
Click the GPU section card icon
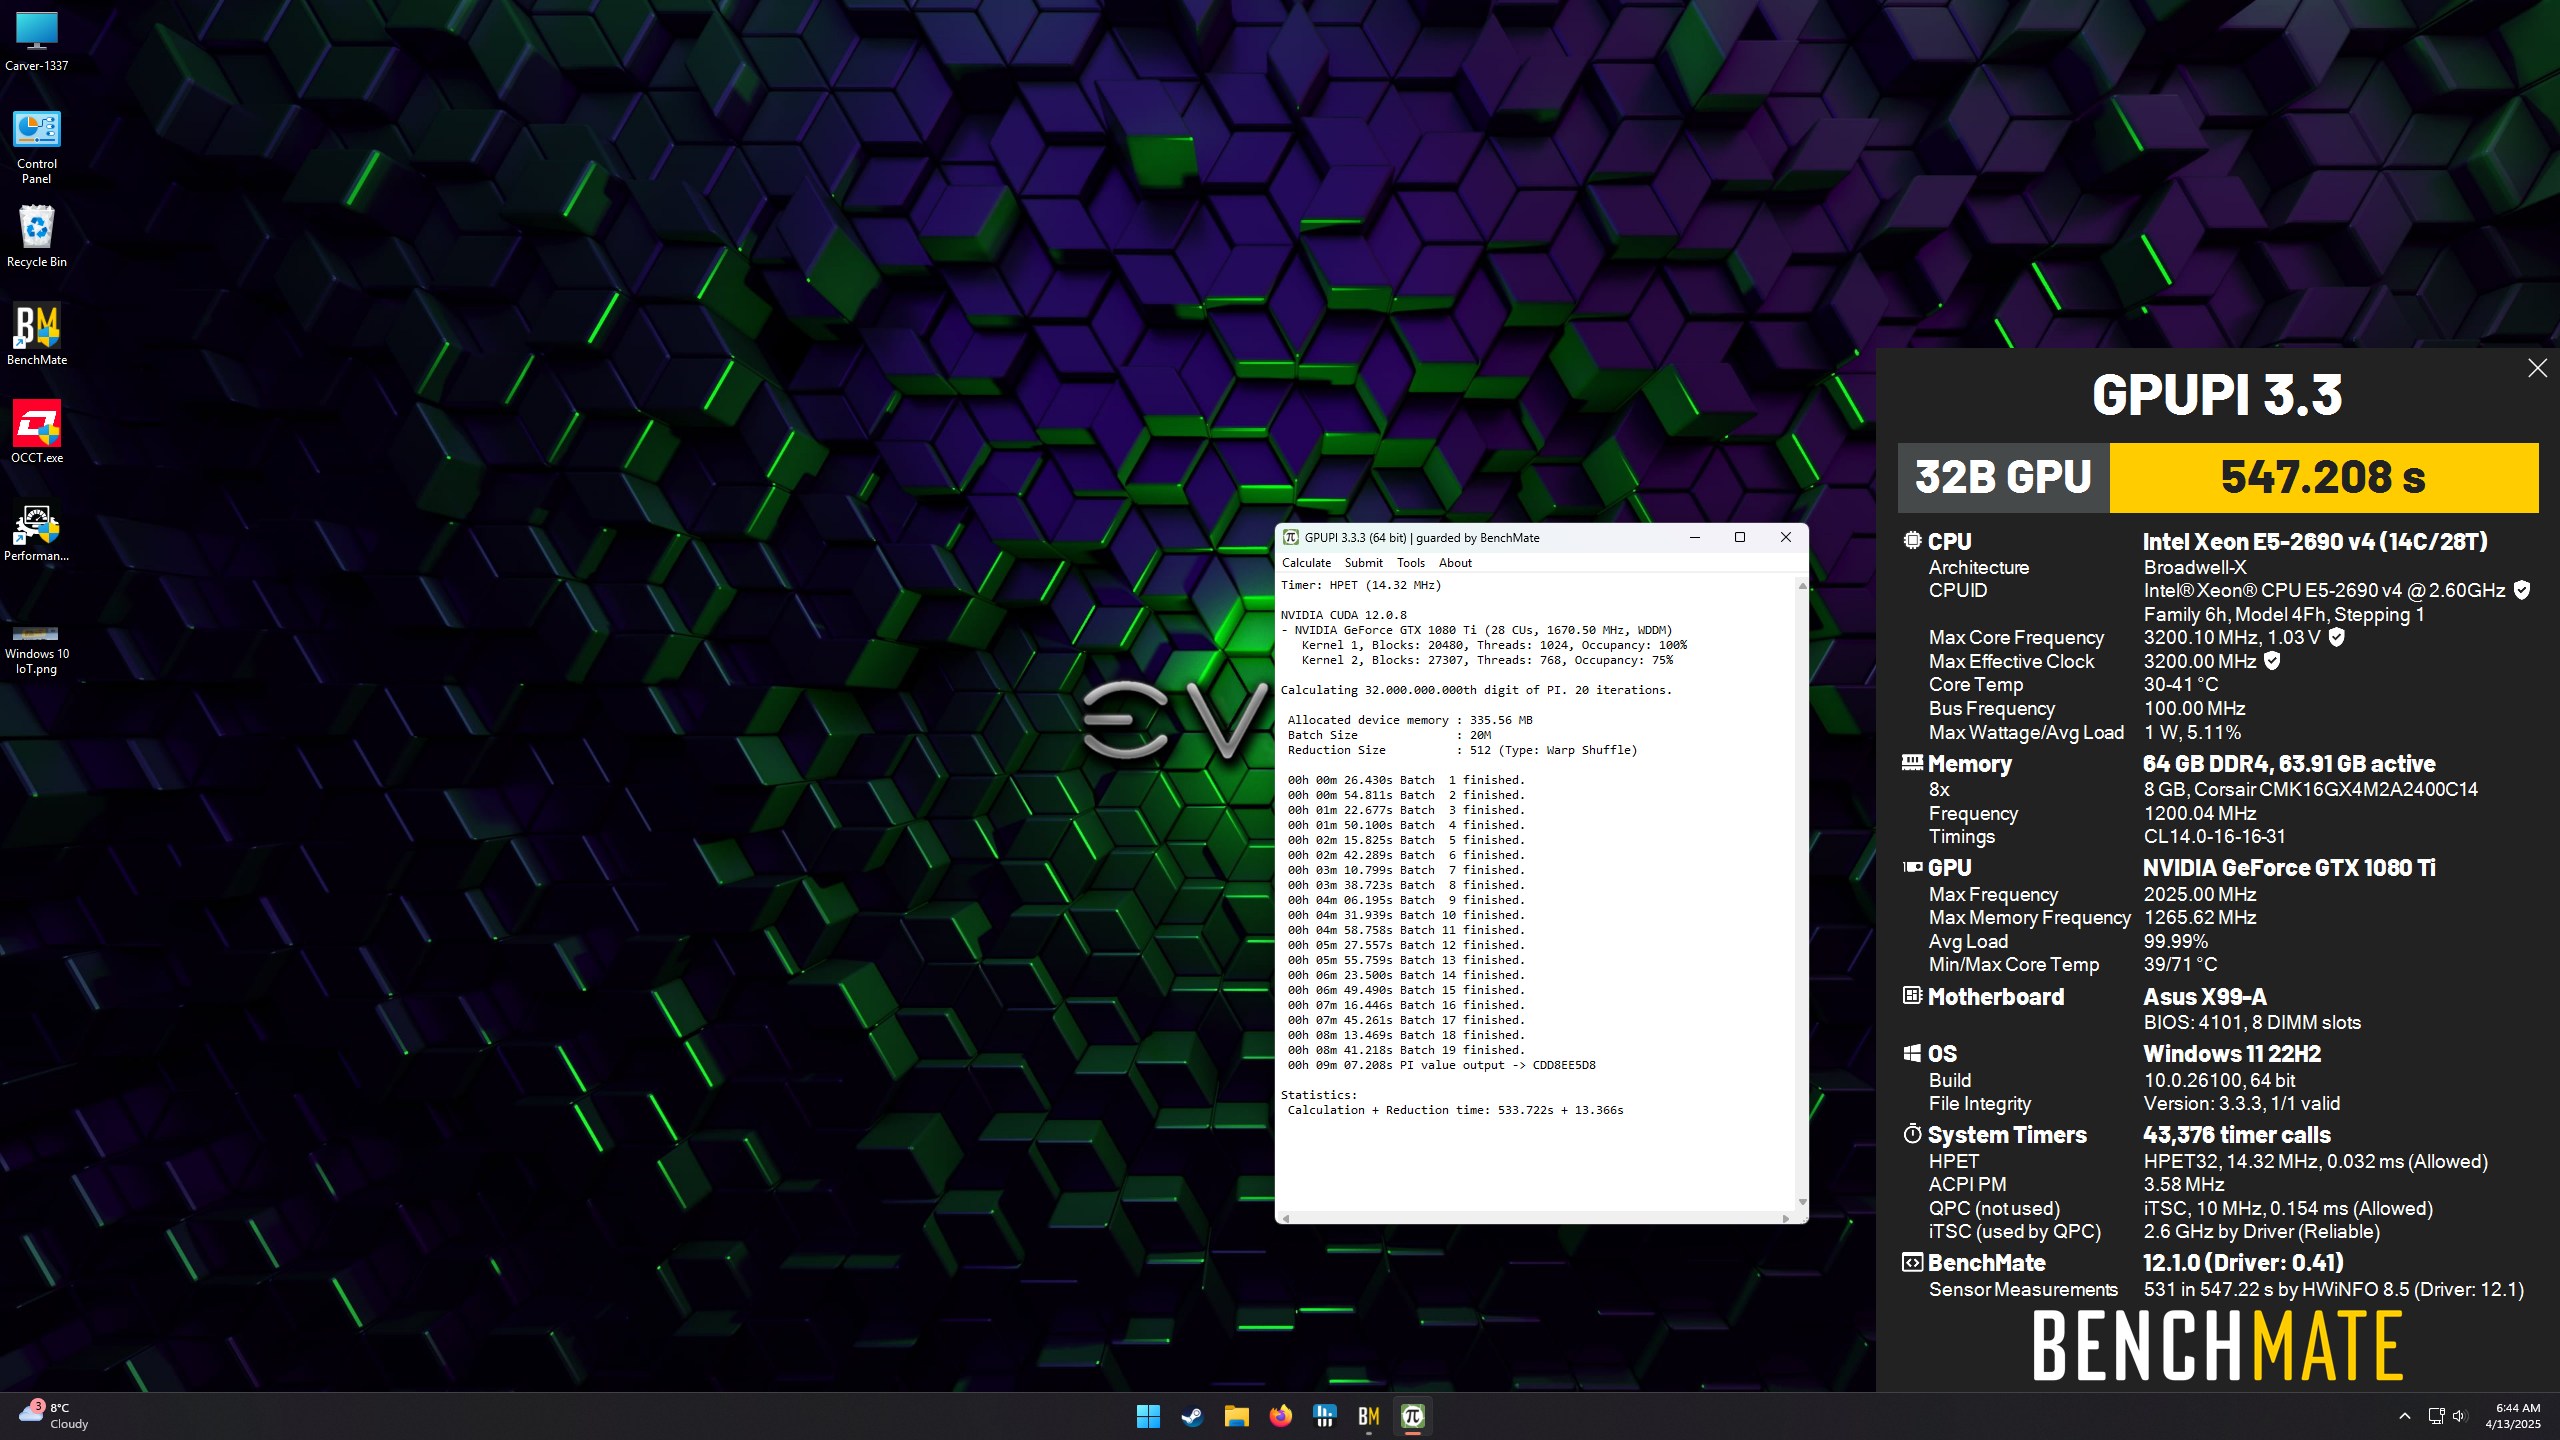1912,867
